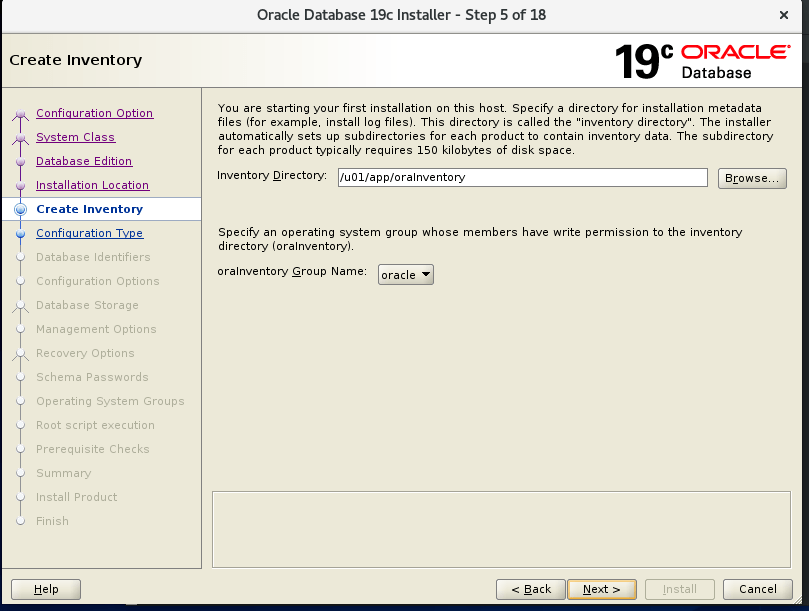Click the Database Identifiers step label
809x611 pixels.
pyautogui.click(x=93, y=257)
